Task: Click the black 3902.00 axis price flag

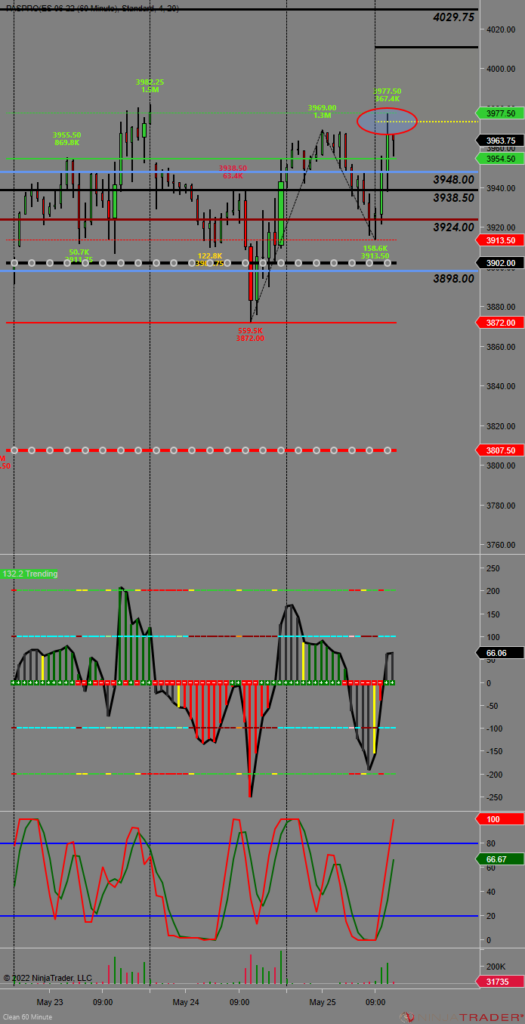Action: [501, 263]
